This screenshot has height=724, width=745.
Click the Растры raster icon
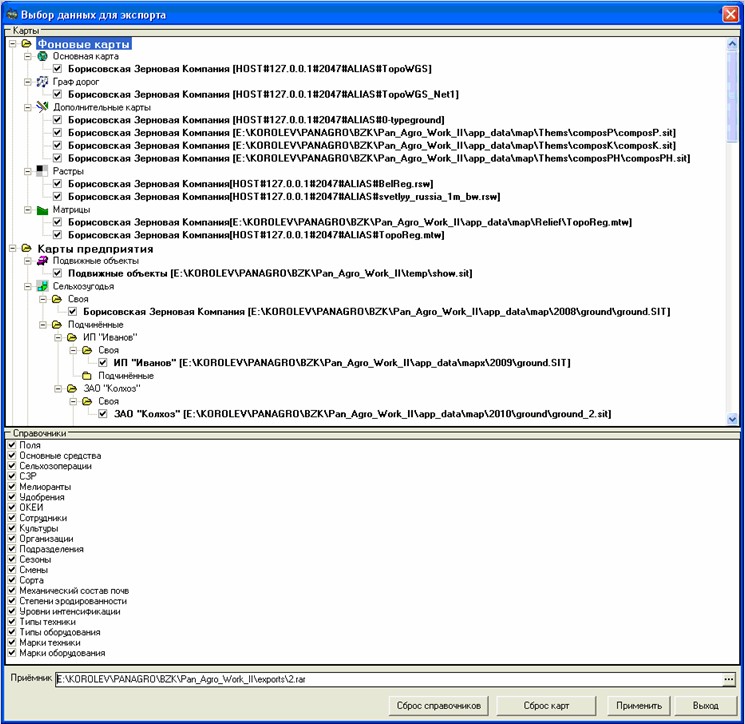pos(42,171)
